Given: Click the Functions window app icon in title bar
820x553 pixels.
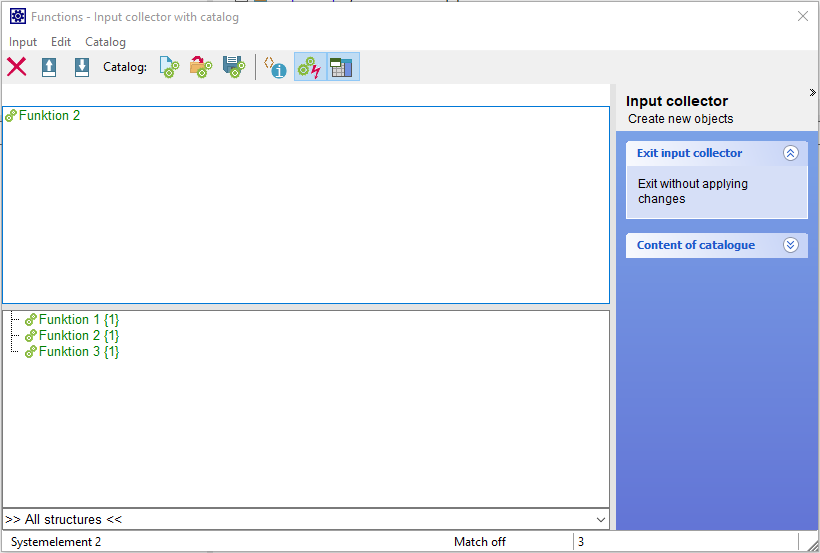Looking at the screenshot, I should (x=18, y=17).
